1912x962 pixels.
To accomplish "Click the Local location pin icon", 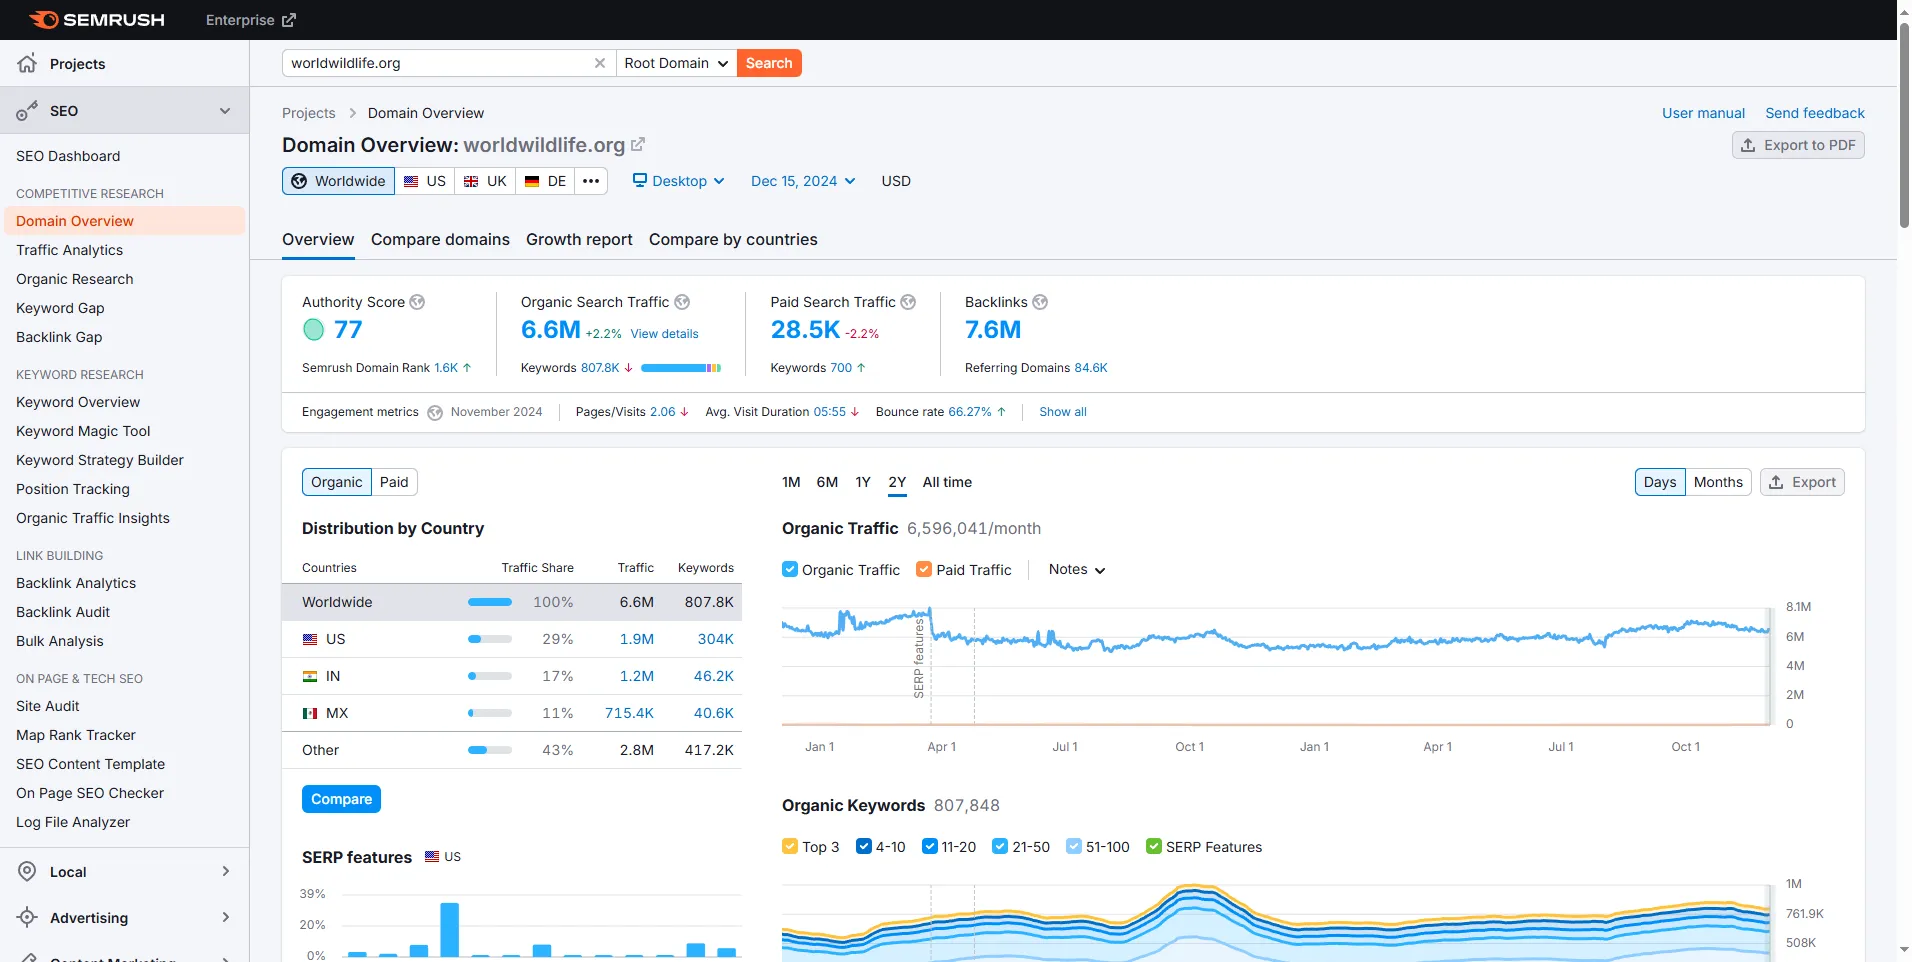I will click(27, 871).
